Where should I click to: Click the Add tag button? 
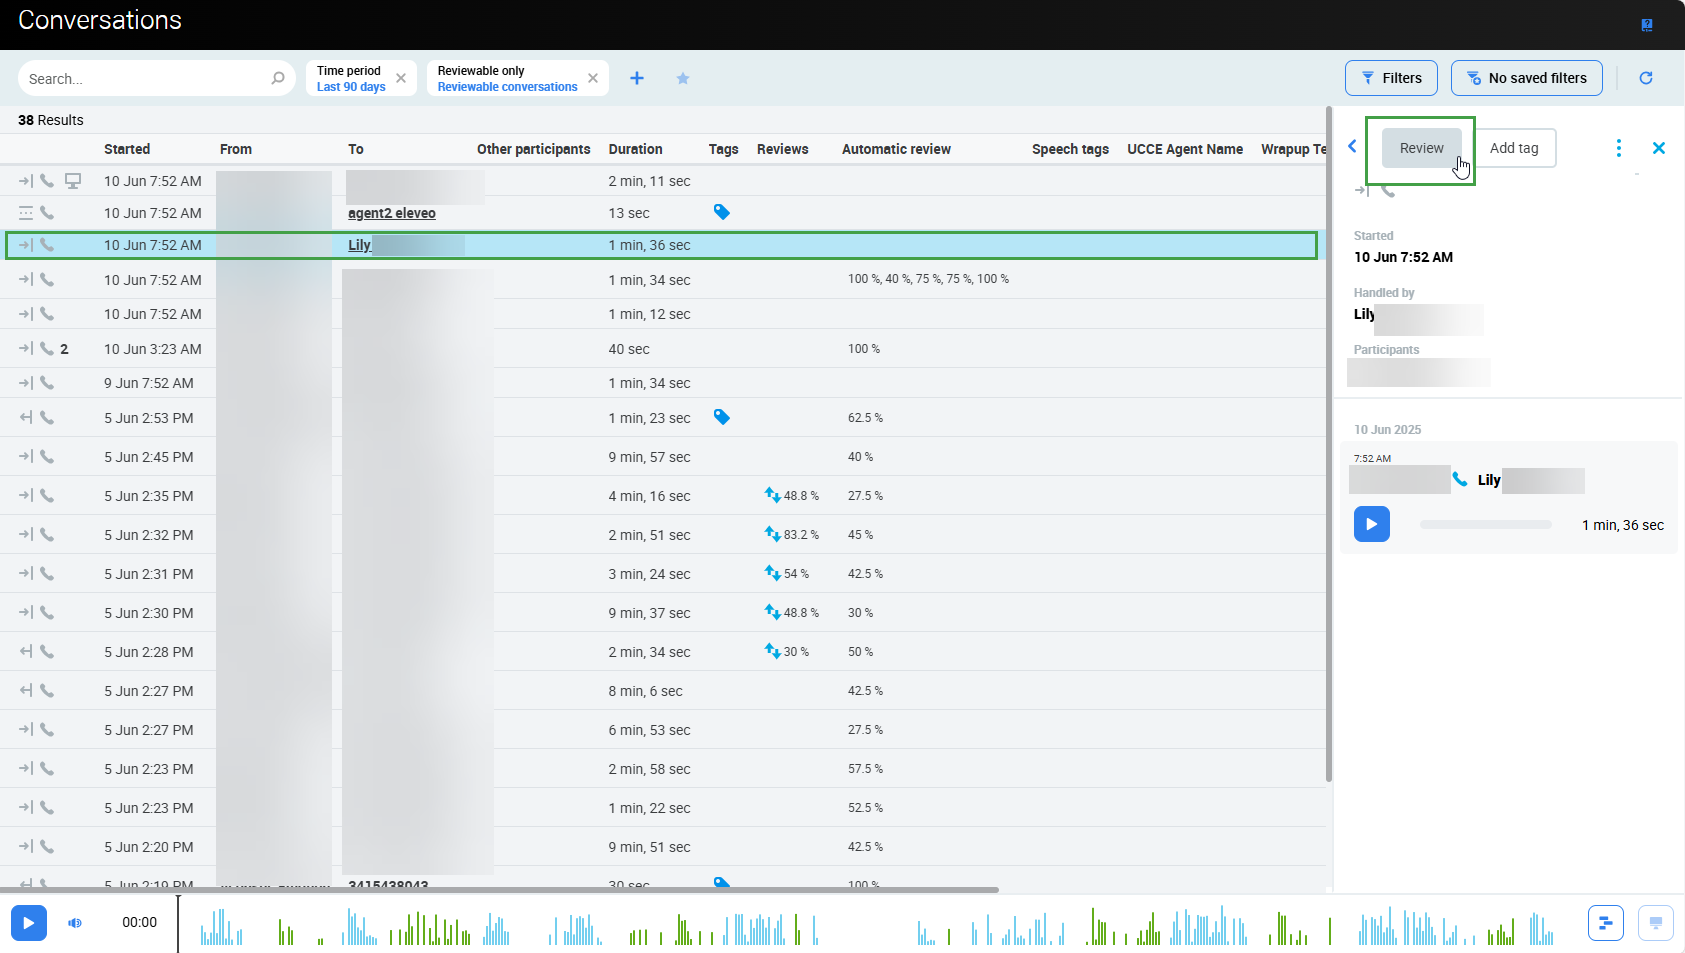pyautogui.click(x=1514, y=148)
